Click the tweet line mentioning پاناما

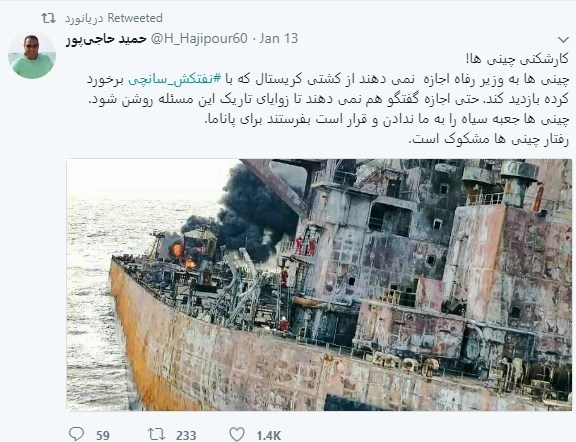(386, 119)
